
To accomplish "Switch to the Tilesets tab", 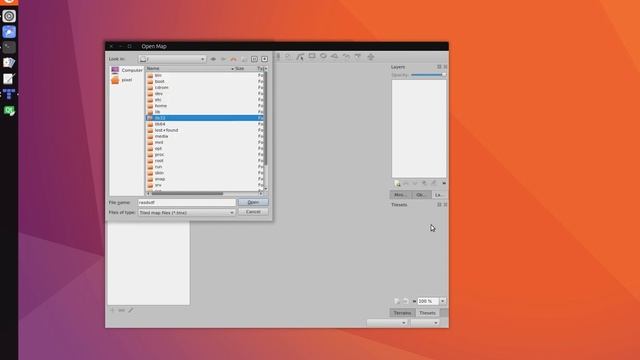I will point(427,313).
